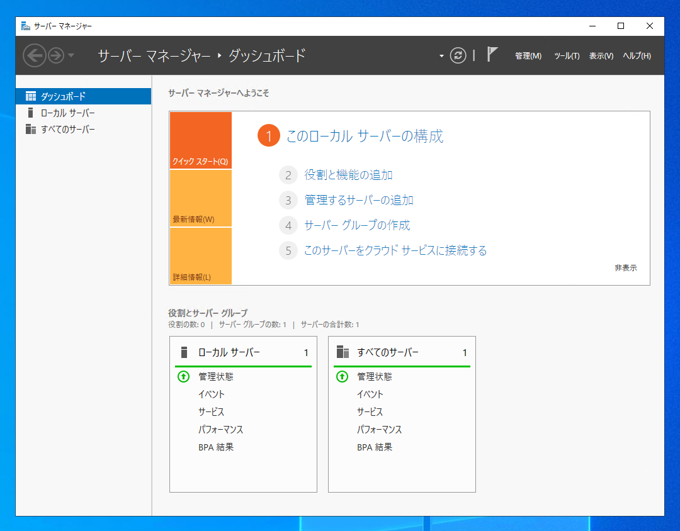Viewport: 680px width, 531px height.
Task: Click the local server icon in sidebar
Action: point(30,113)
